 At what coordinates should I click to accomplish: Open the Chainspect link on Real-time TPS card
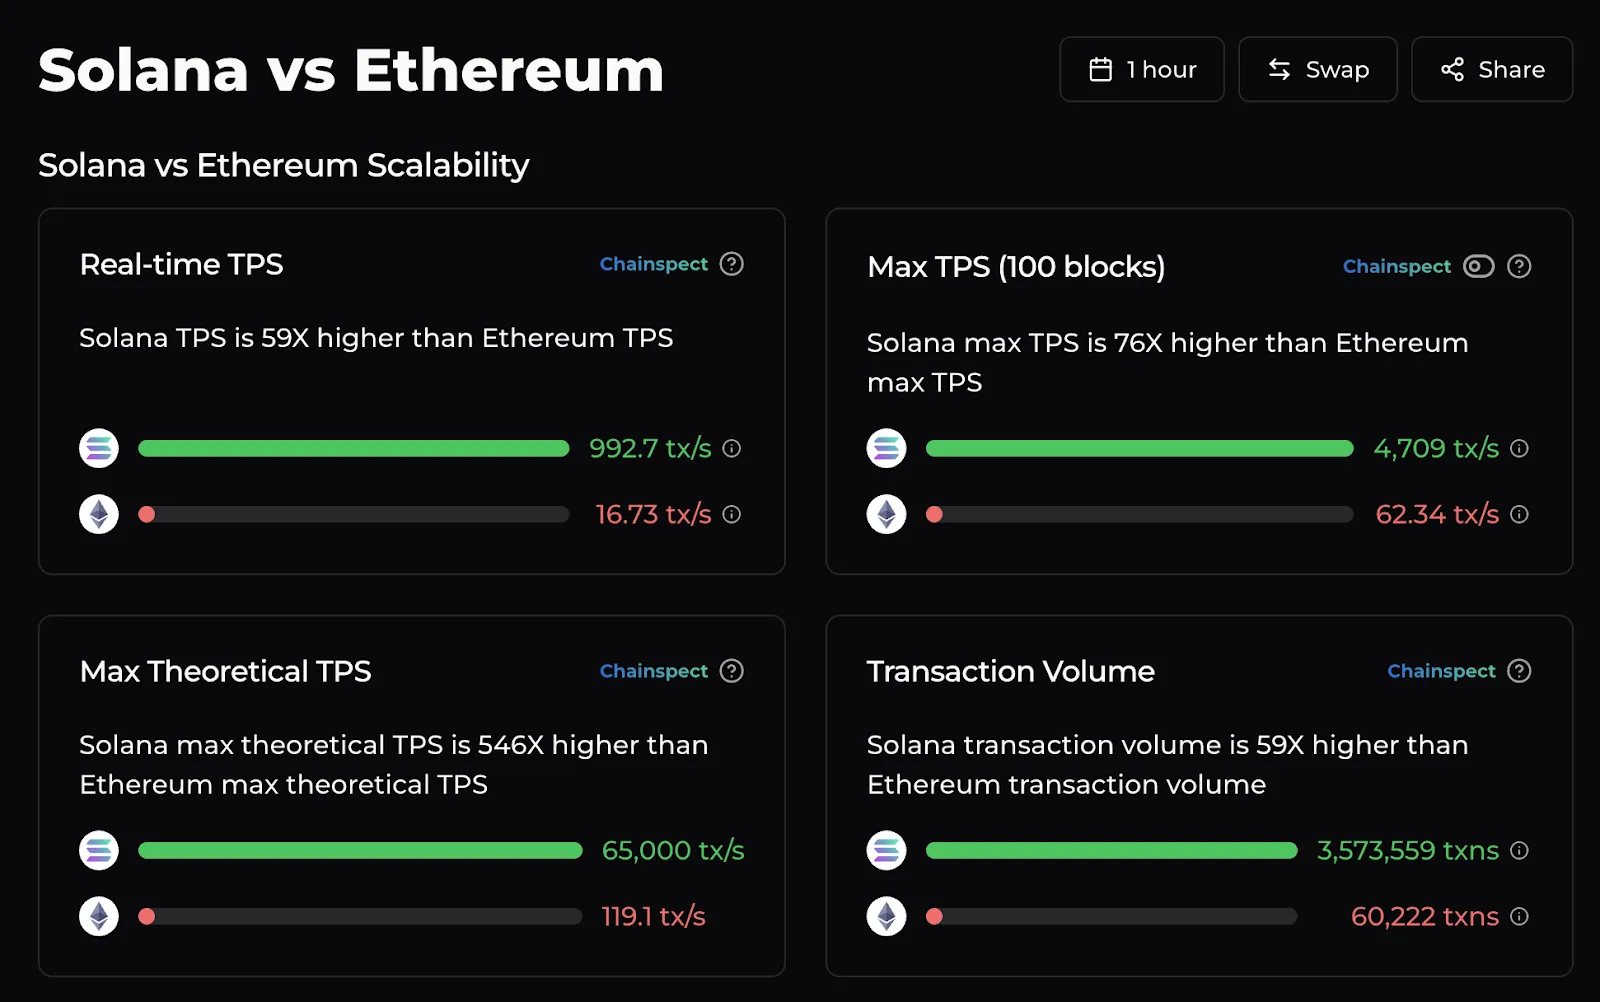click(653, 264)
